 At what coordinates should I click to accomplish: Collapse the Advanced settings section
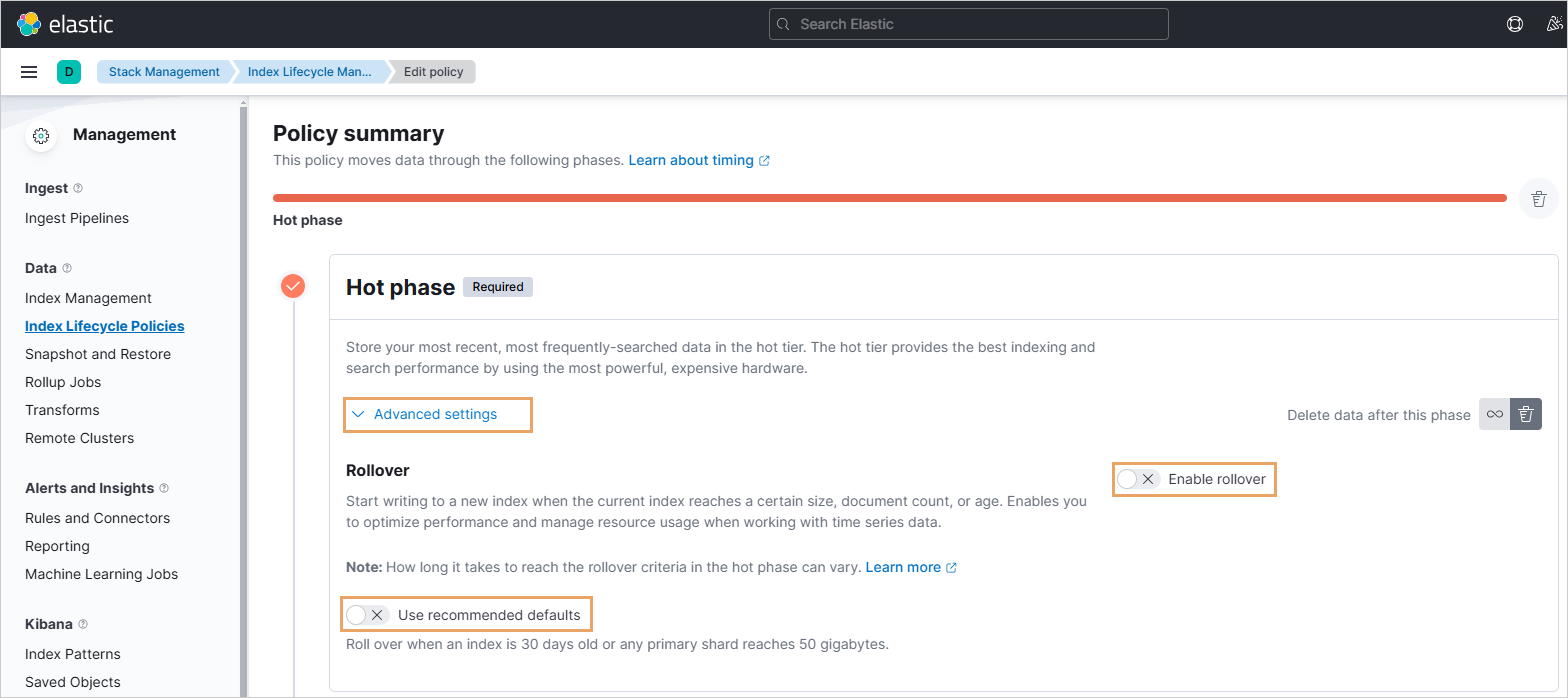[x=425, y=414]
